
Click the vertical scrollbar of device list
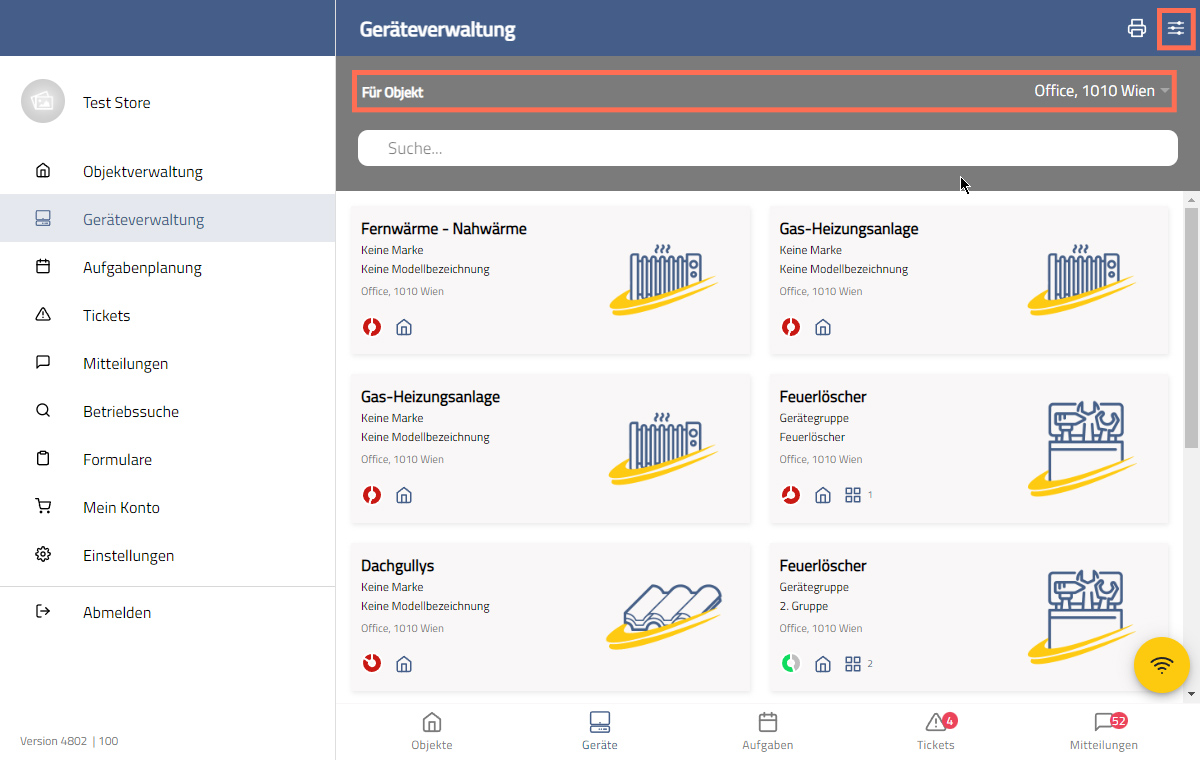point(1190,330)
